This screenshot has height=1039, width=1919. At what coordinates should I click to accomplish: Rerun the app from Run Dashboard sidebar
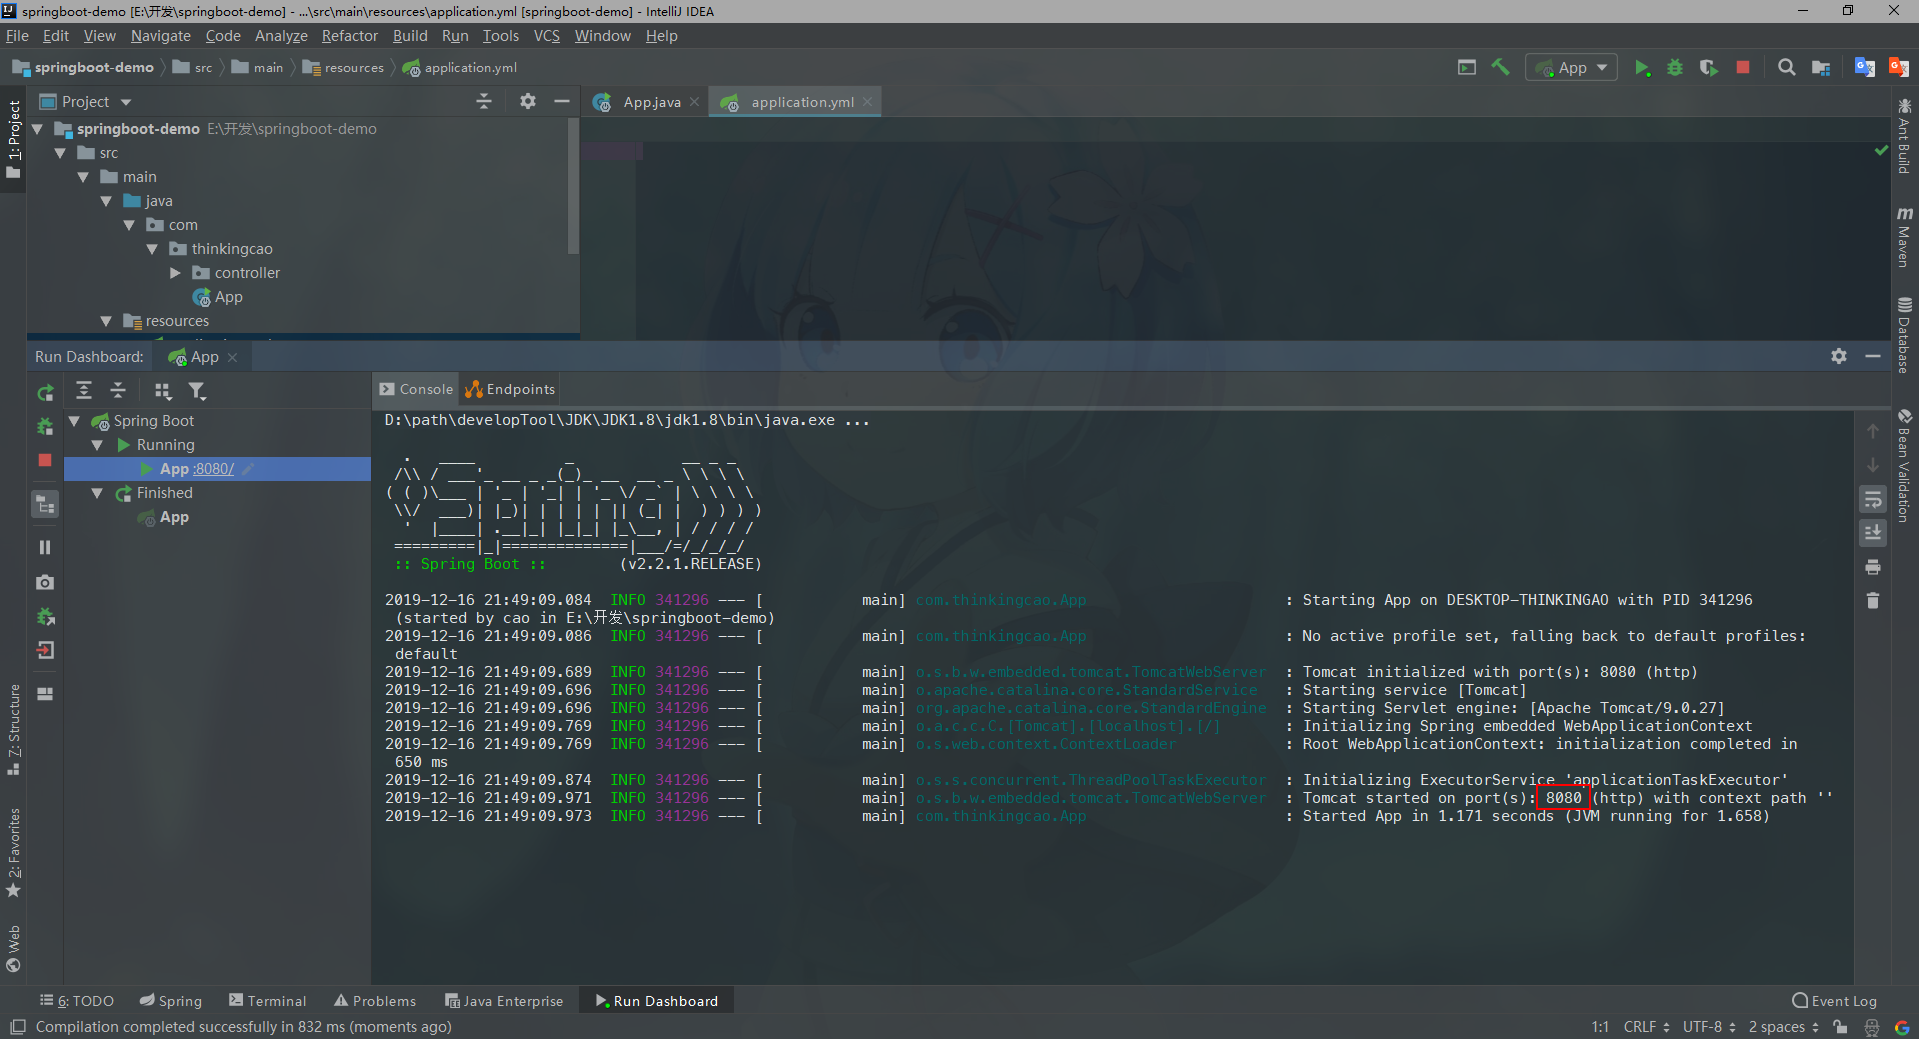(45, 393)
